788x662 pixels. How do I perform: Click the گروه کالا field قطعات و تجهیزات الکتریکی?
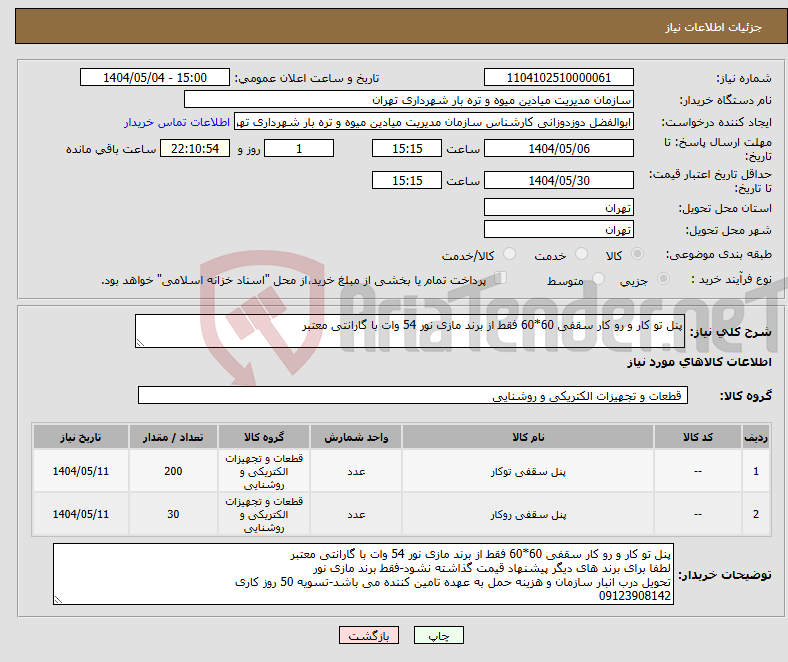point(413,395)
